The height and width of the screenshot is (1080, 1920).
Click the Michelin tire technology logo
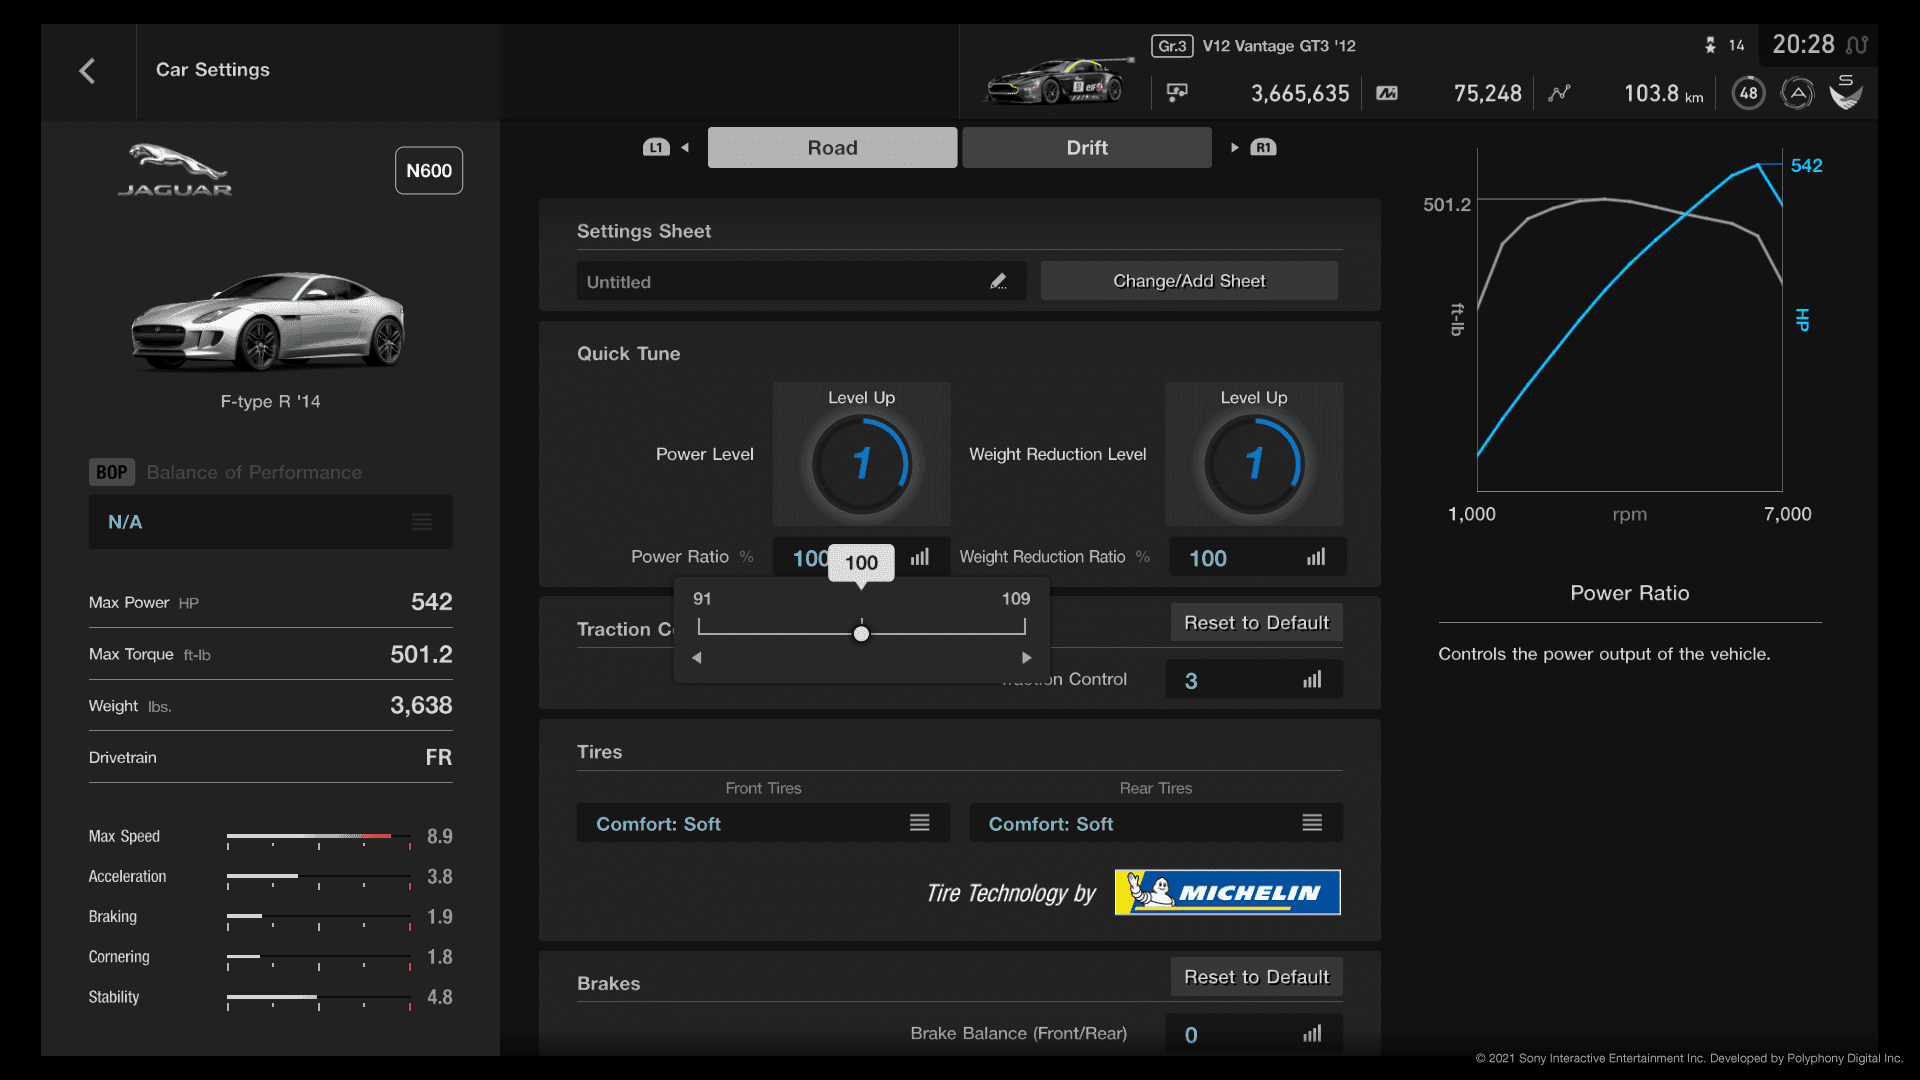[1228, 892]
